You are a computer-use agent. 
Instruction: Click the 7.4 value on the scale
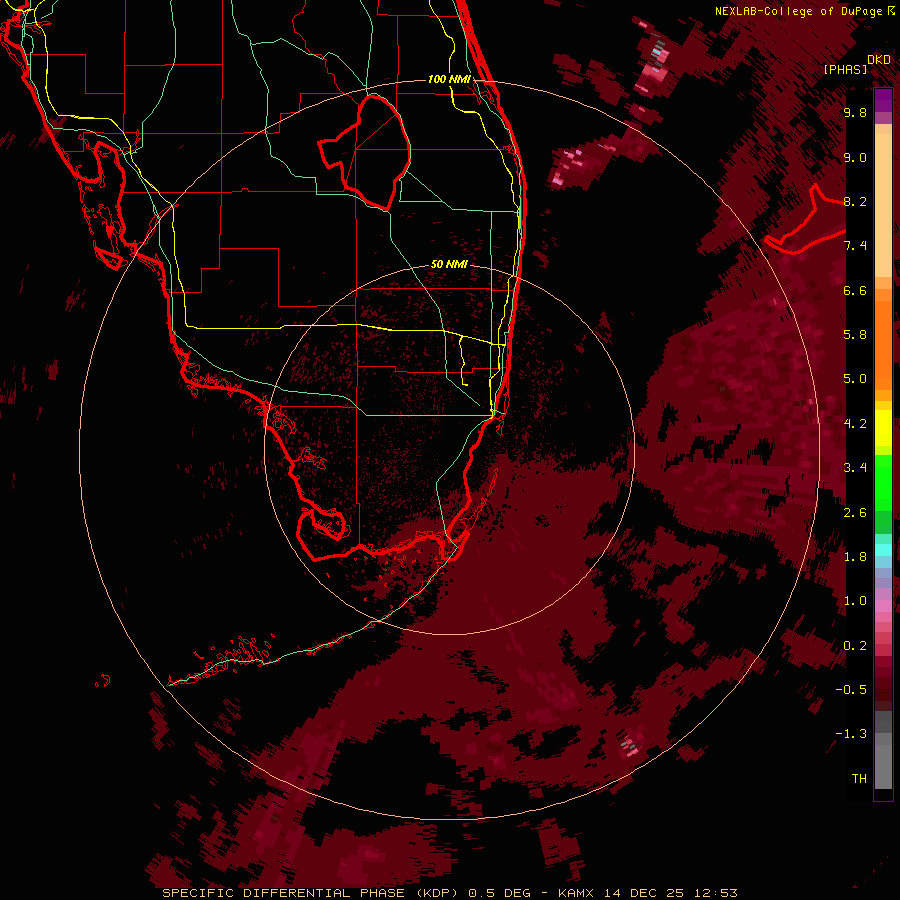[x=855, y=246]
